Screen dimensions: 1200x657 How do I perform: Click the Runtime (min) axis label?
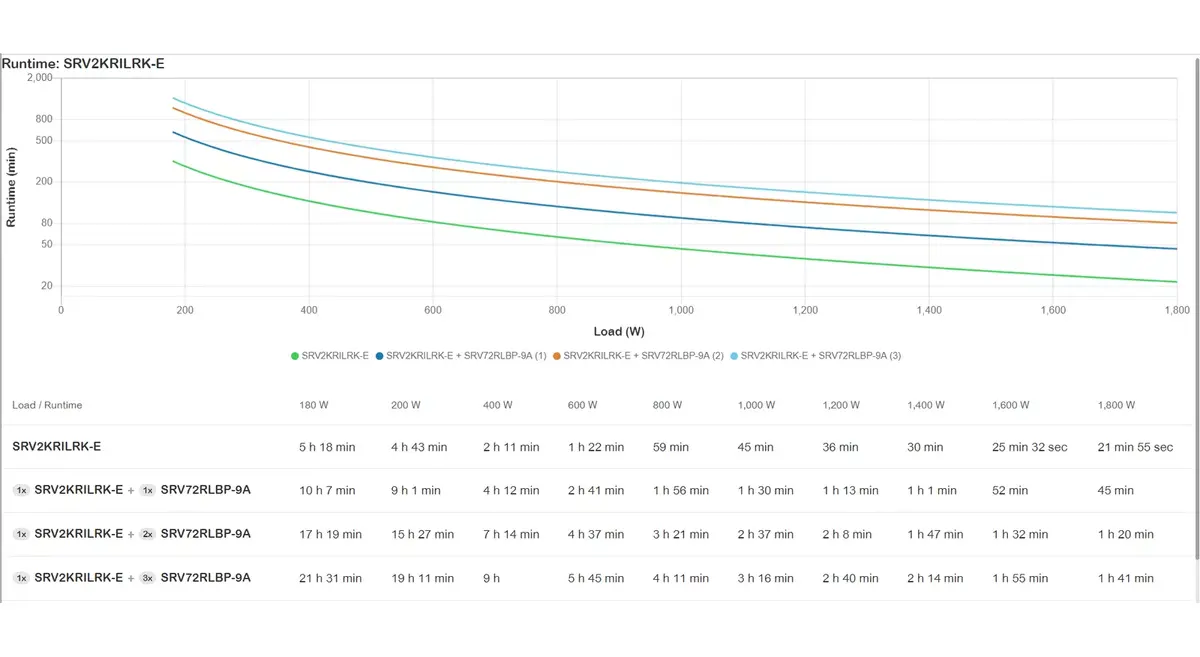coord(11,187)
